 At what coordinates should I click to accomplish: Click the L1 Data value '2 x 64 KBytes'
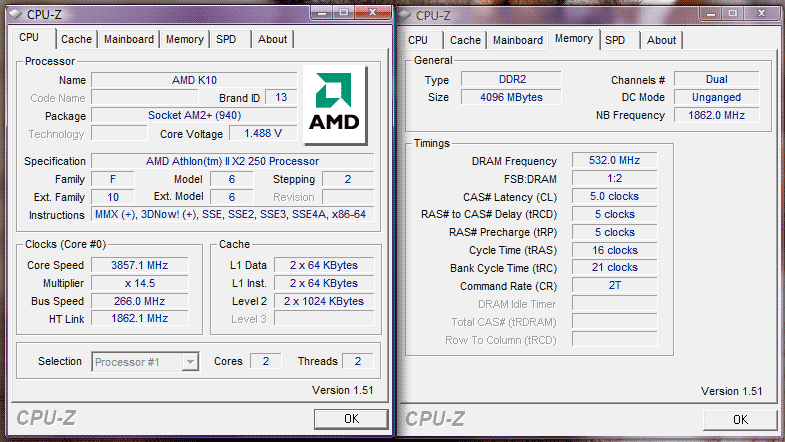click(324, 265)
